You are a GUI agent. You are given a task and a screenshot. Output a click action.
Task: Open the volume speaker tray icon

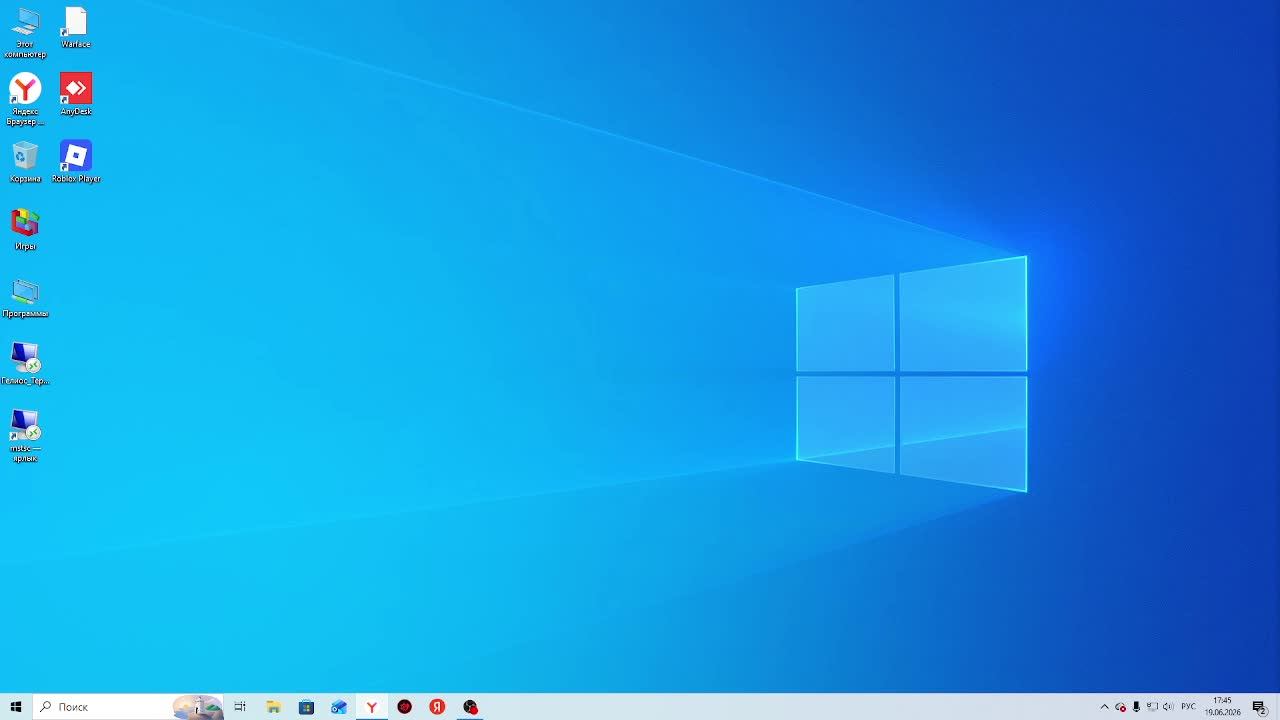(1168, 707)
